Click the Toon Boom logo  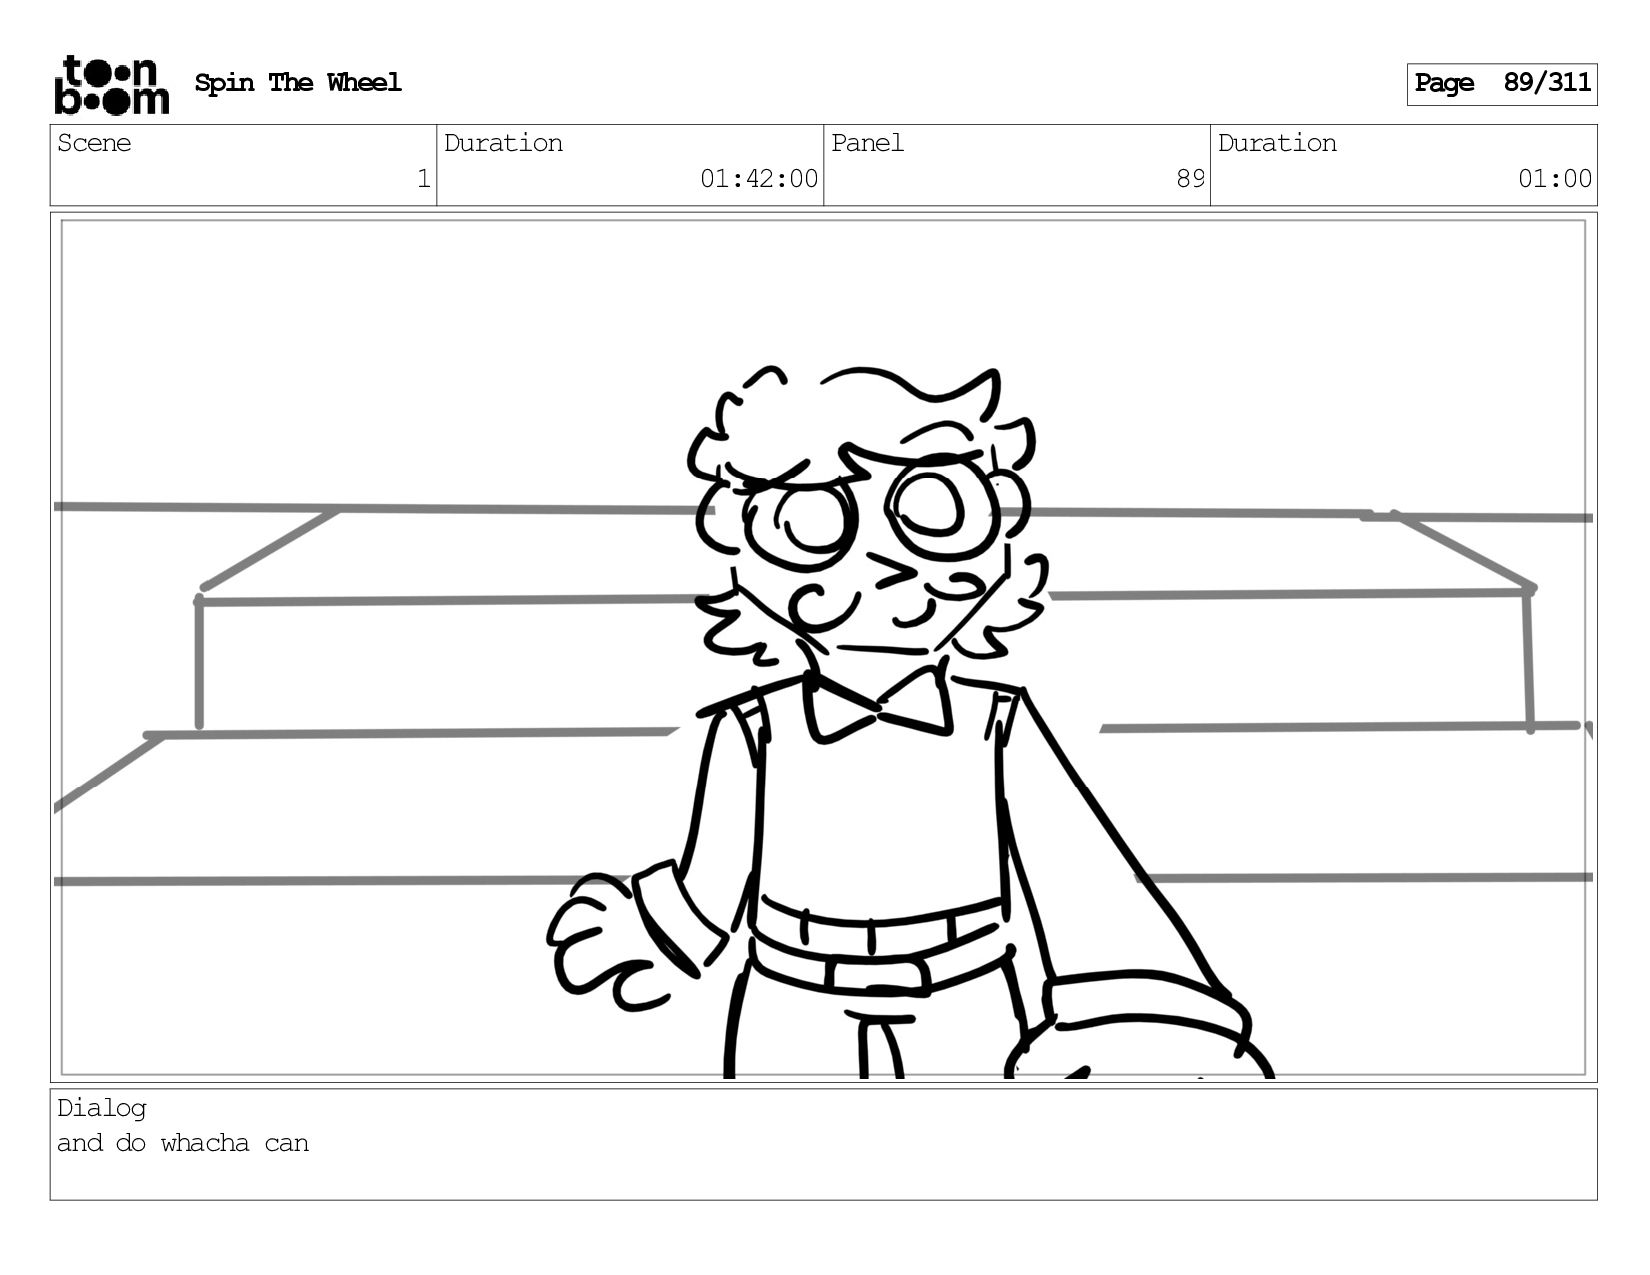(x=111, y=85)
